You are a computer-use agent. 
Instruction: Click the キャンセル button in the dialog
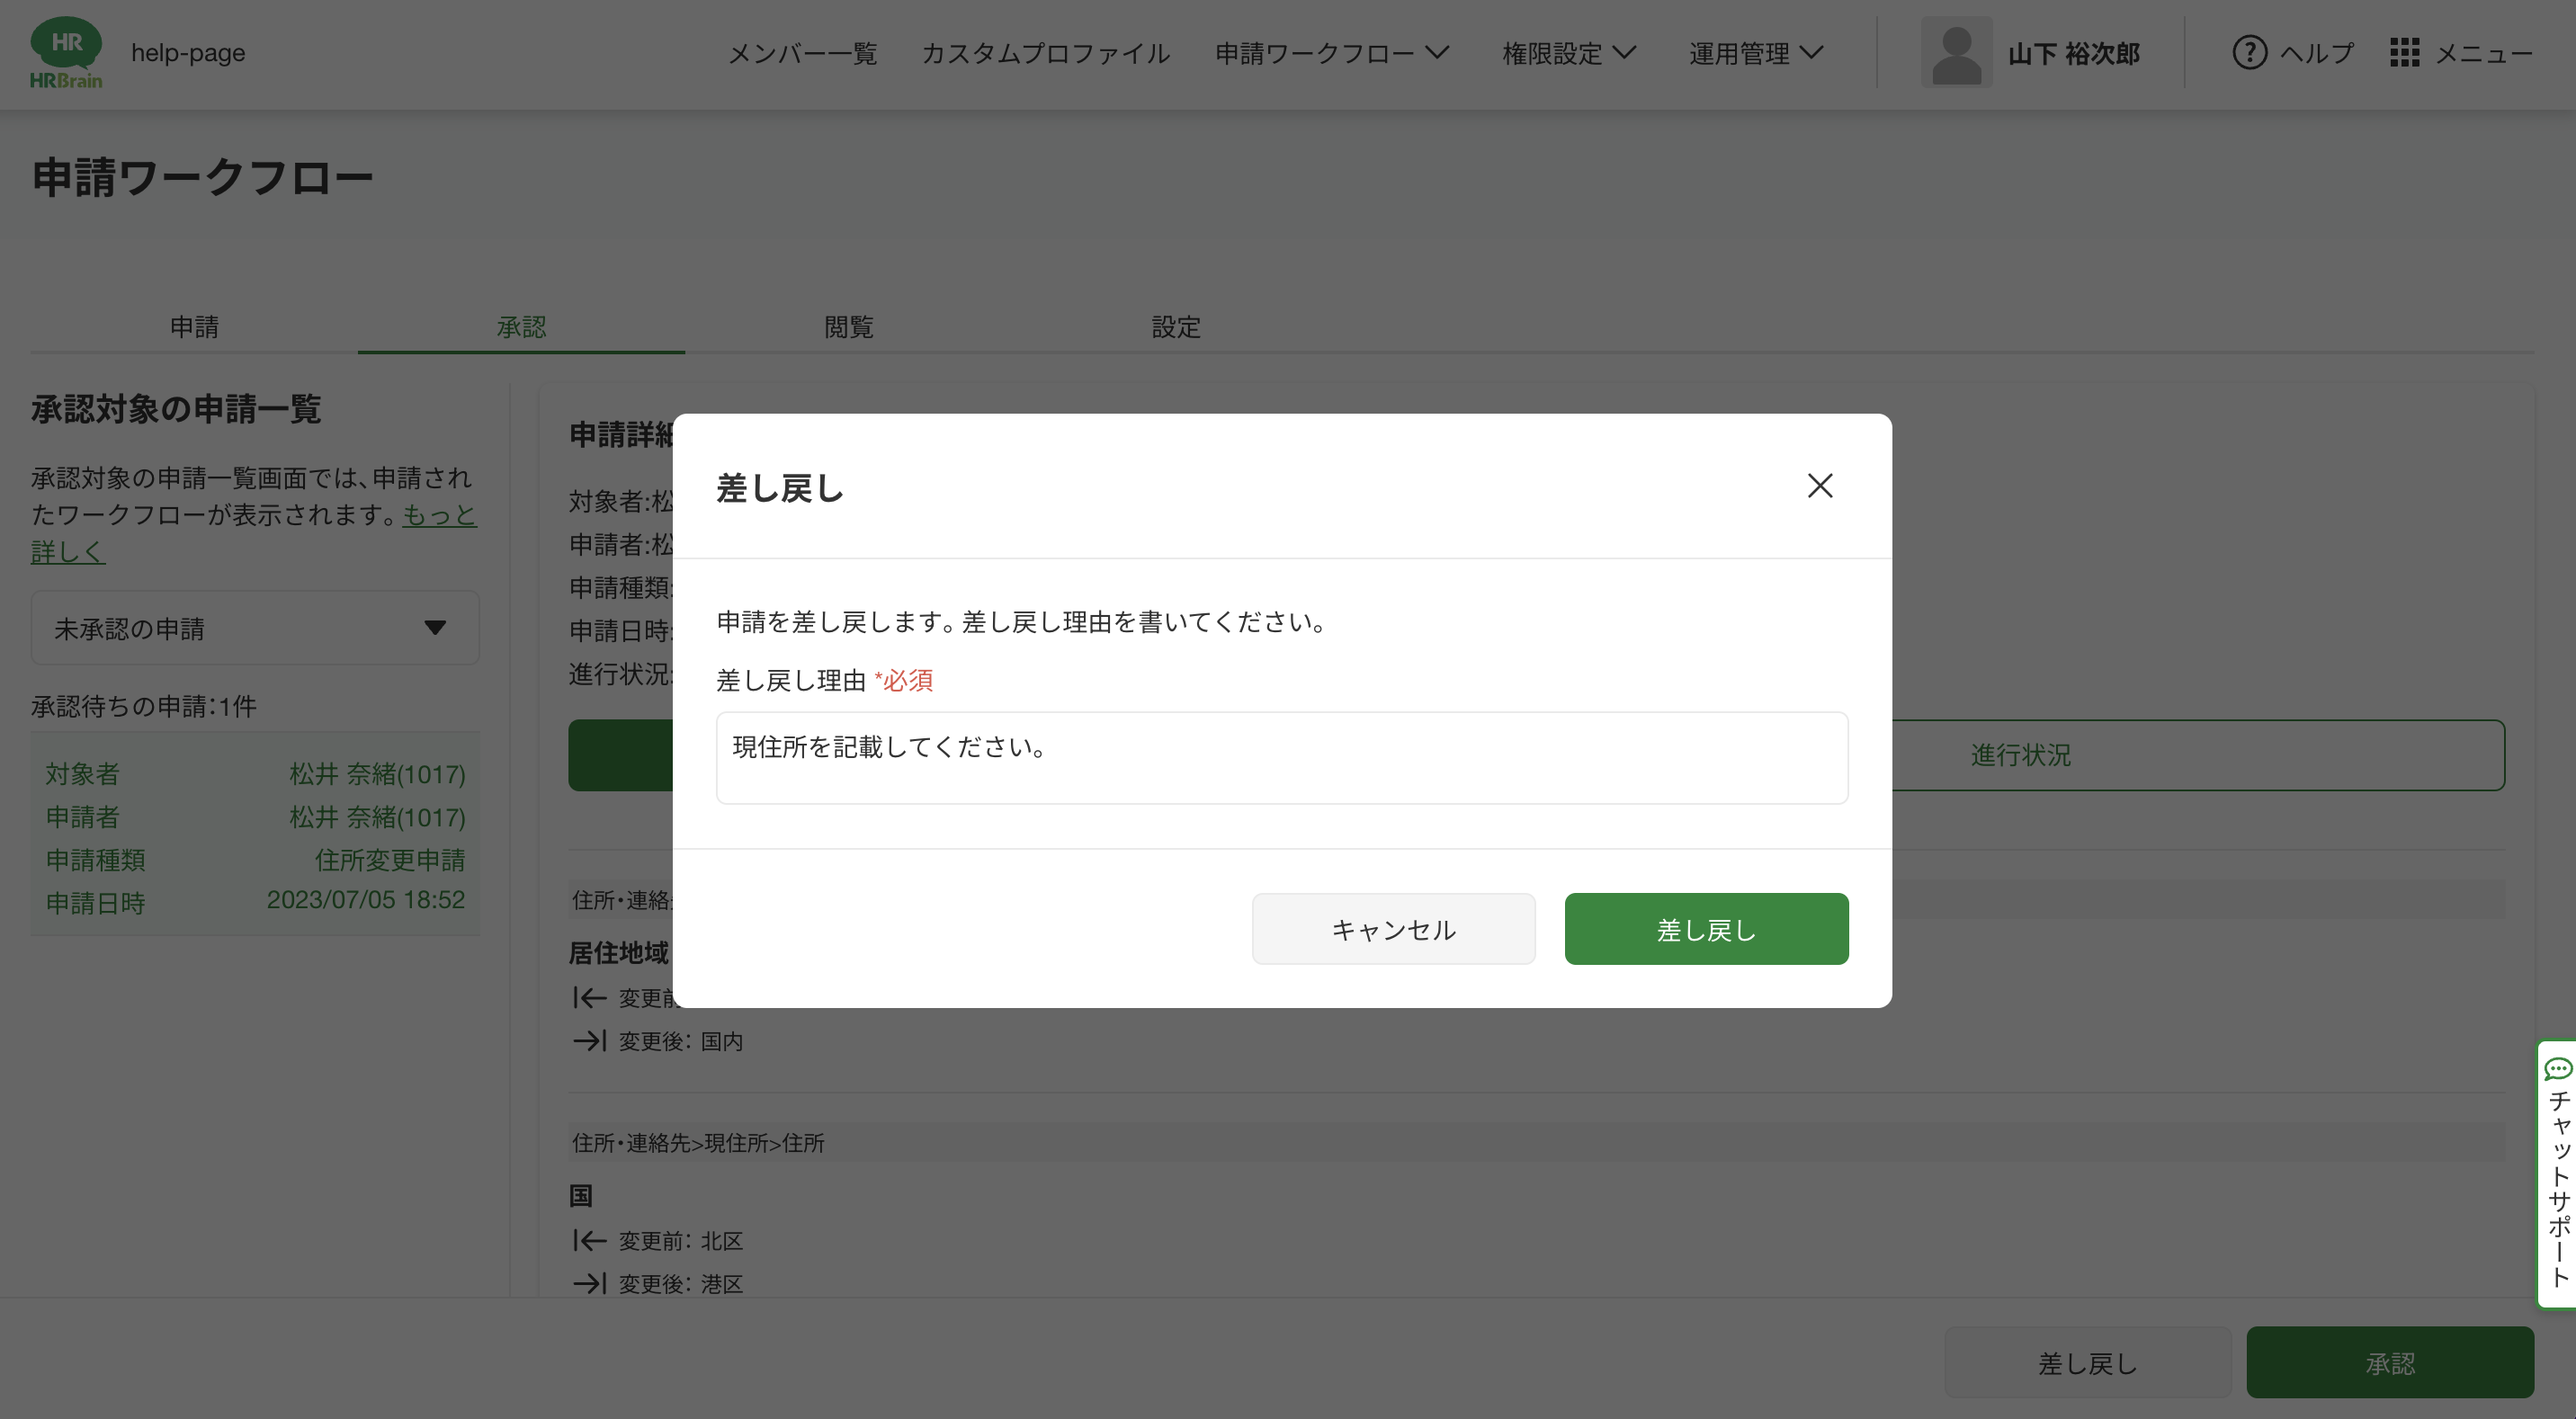[x=1393, y=929]
